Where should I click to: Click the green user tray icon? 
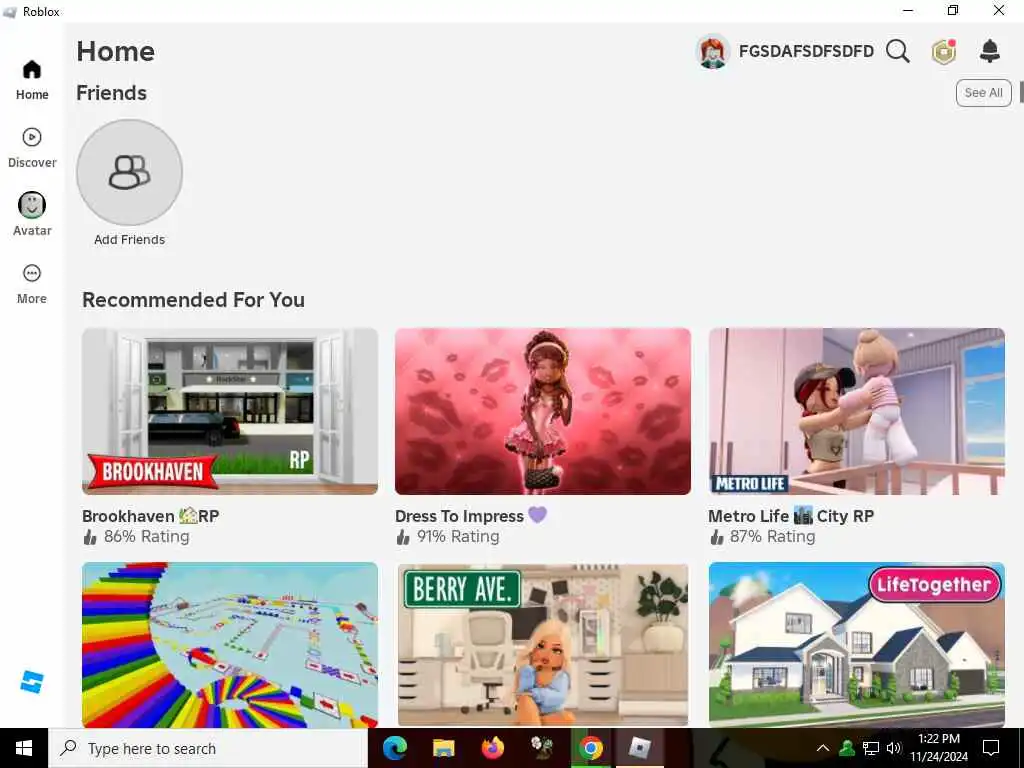pyautogui.click(x=847, y=748)
